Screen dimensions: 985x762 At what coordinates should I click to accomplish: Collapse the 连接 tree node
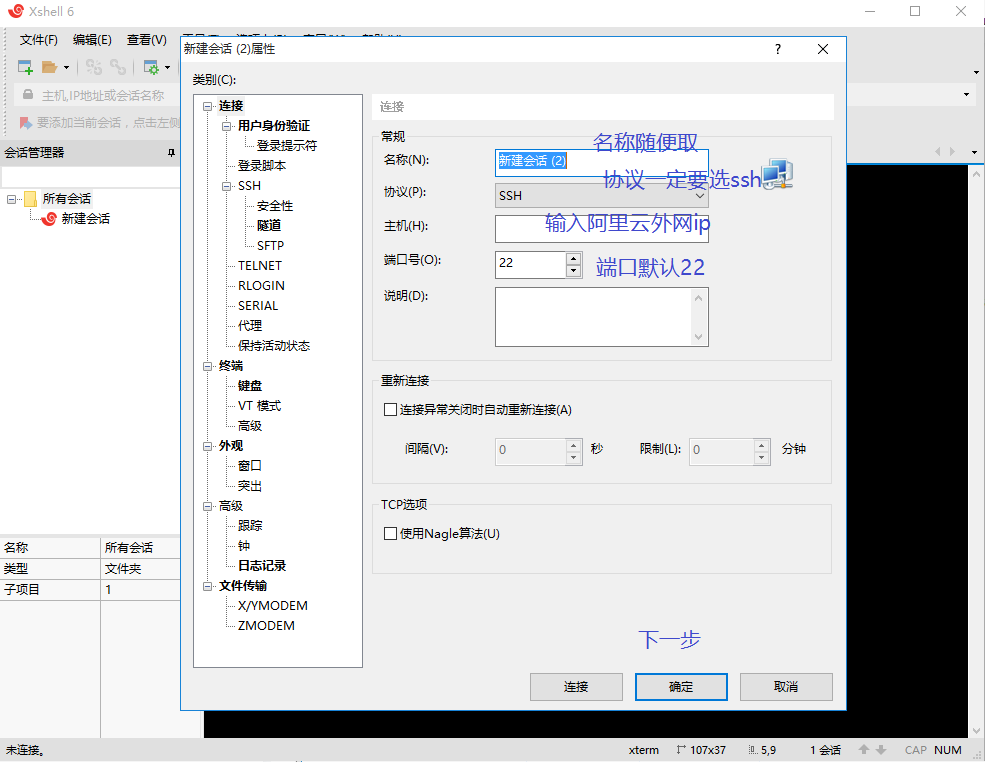(208, 105)
